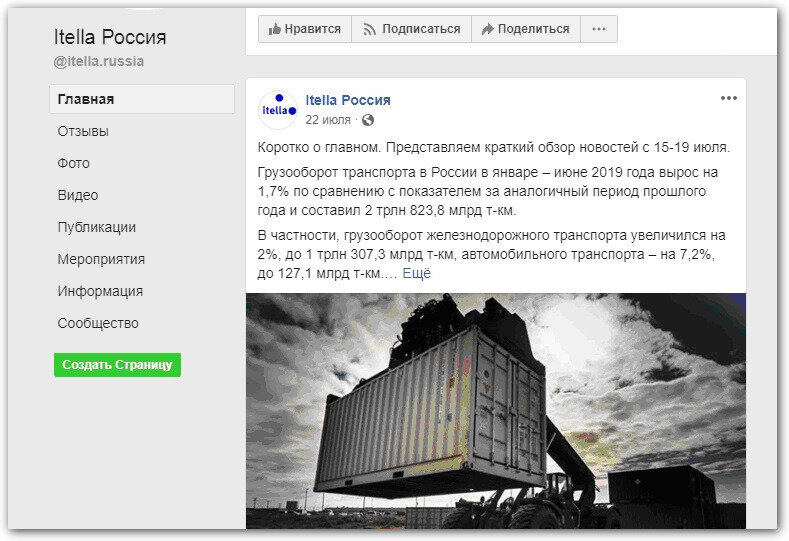Open the Мероприятия section
Image resolution: width=789 pixels, height=541 pixels.
(101, 259)
